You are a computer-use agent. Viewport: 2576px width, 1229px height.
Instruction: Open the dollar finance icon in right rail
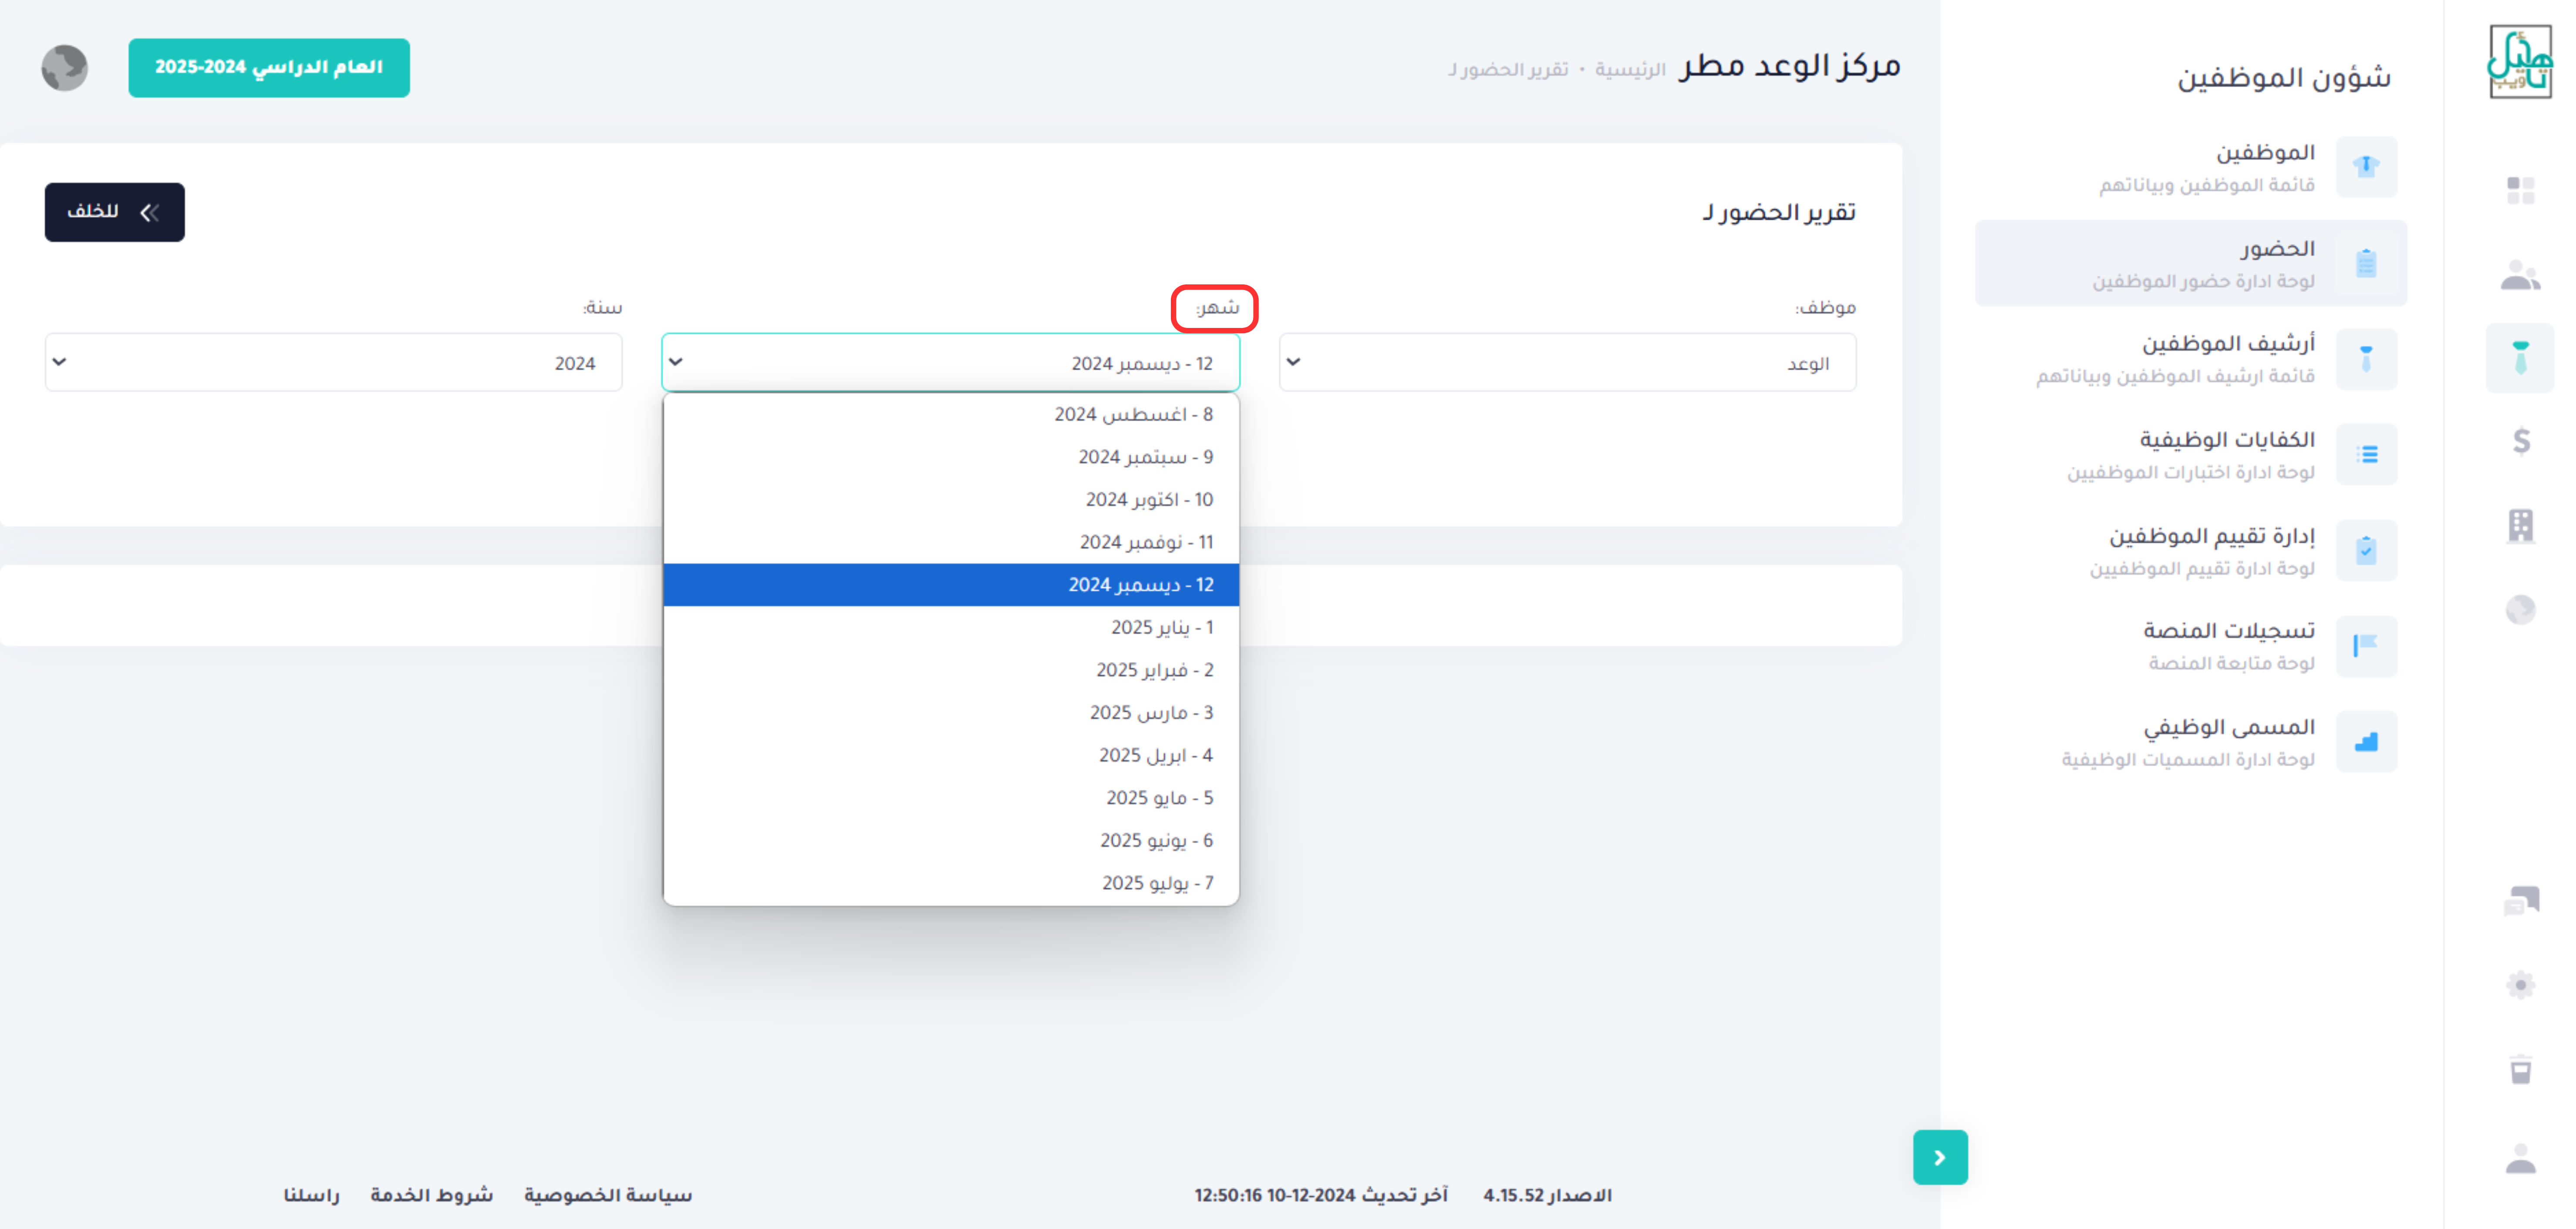[2521, 441]
